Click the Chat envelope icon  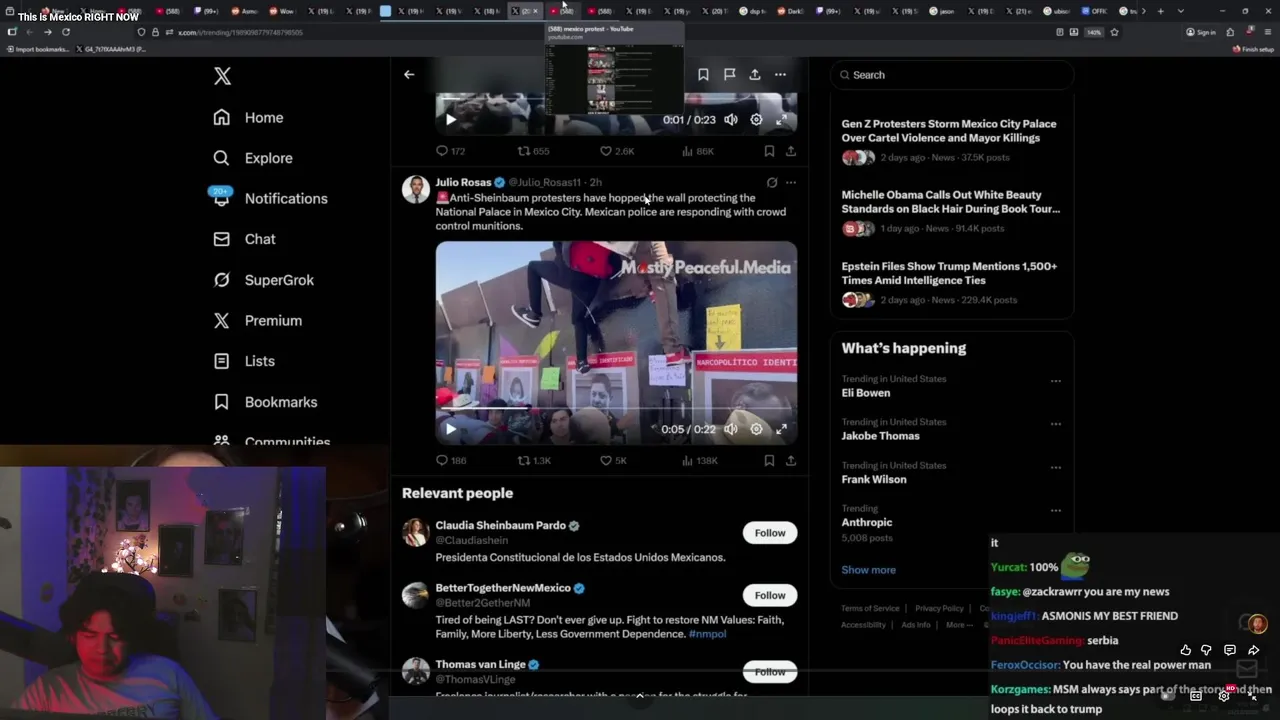click(x=222, y=239)
